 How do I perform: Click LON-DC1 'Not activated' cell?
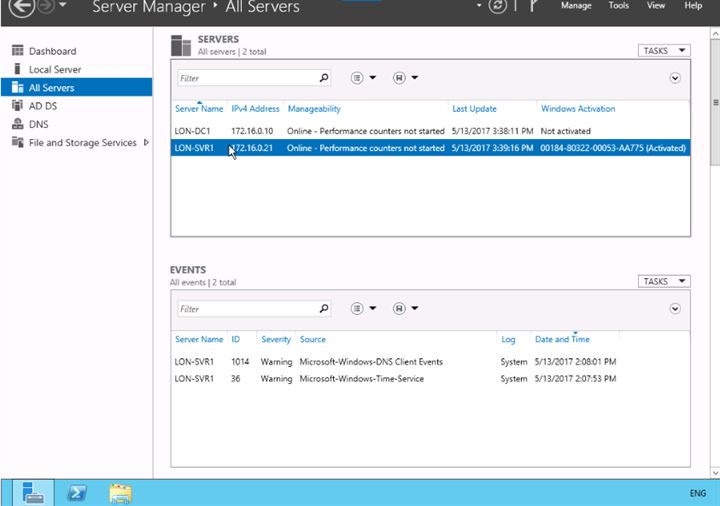pyautogui.click(x=565, y=131)
